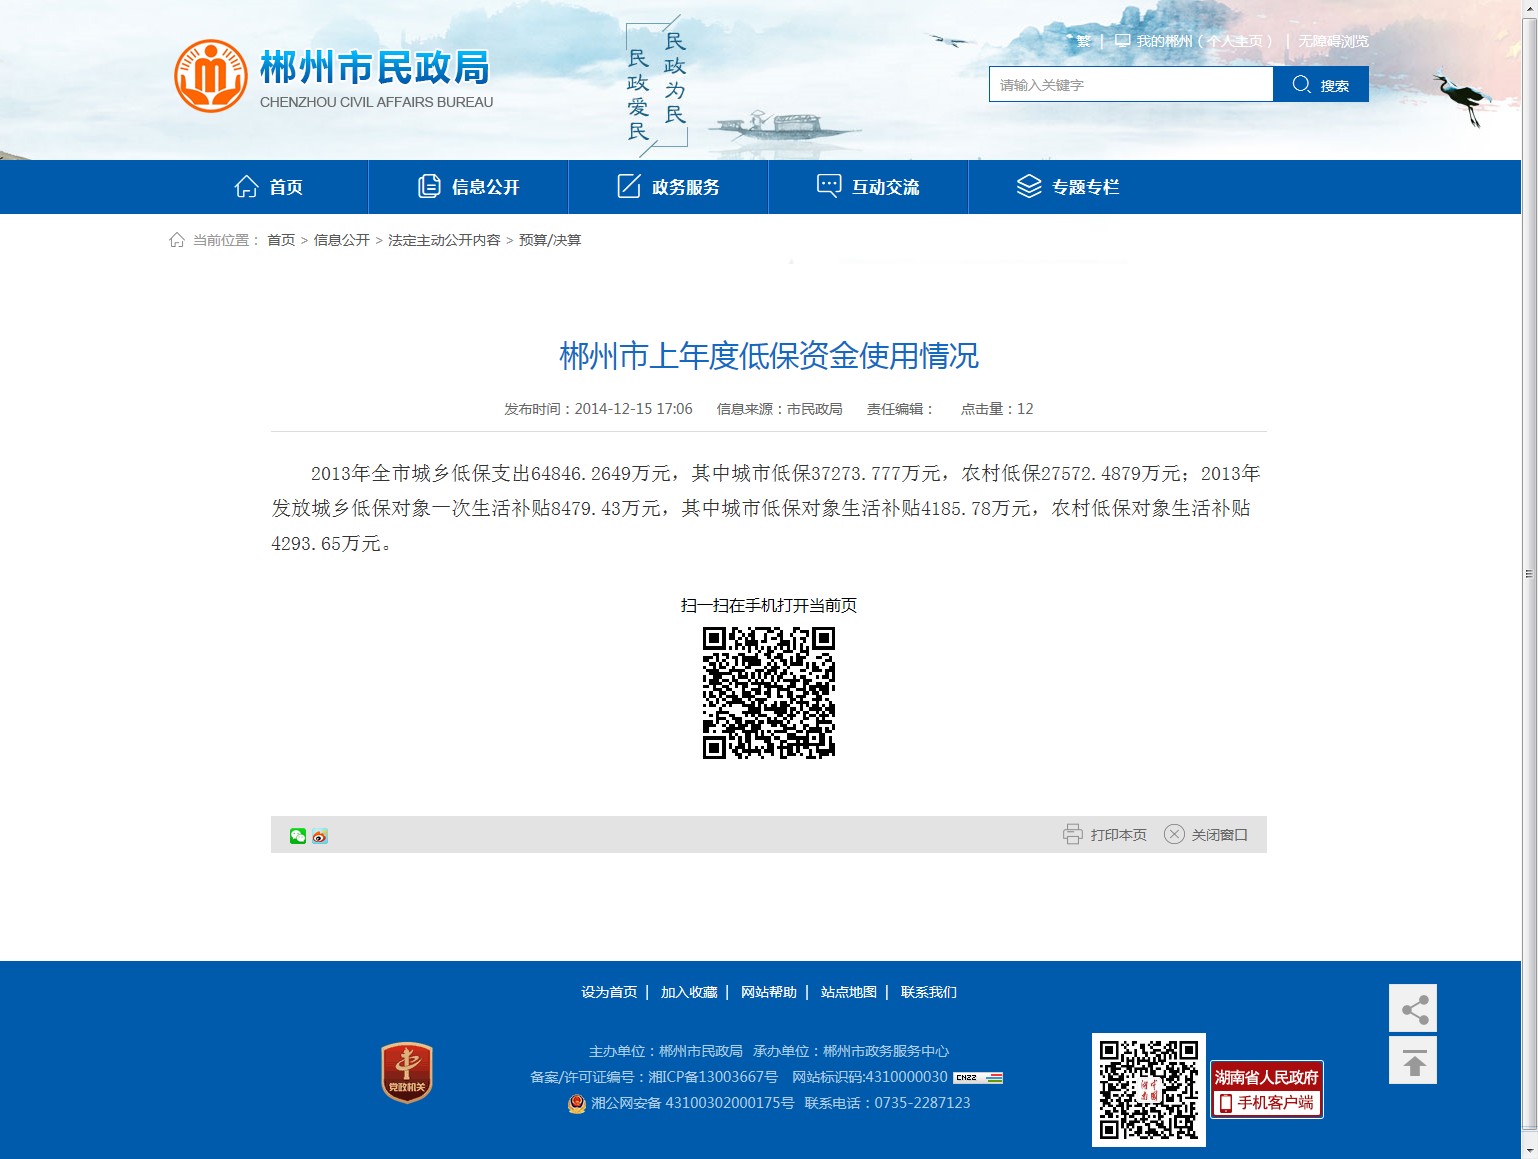Click the home icon in the navigation bar

coord(246,186)
